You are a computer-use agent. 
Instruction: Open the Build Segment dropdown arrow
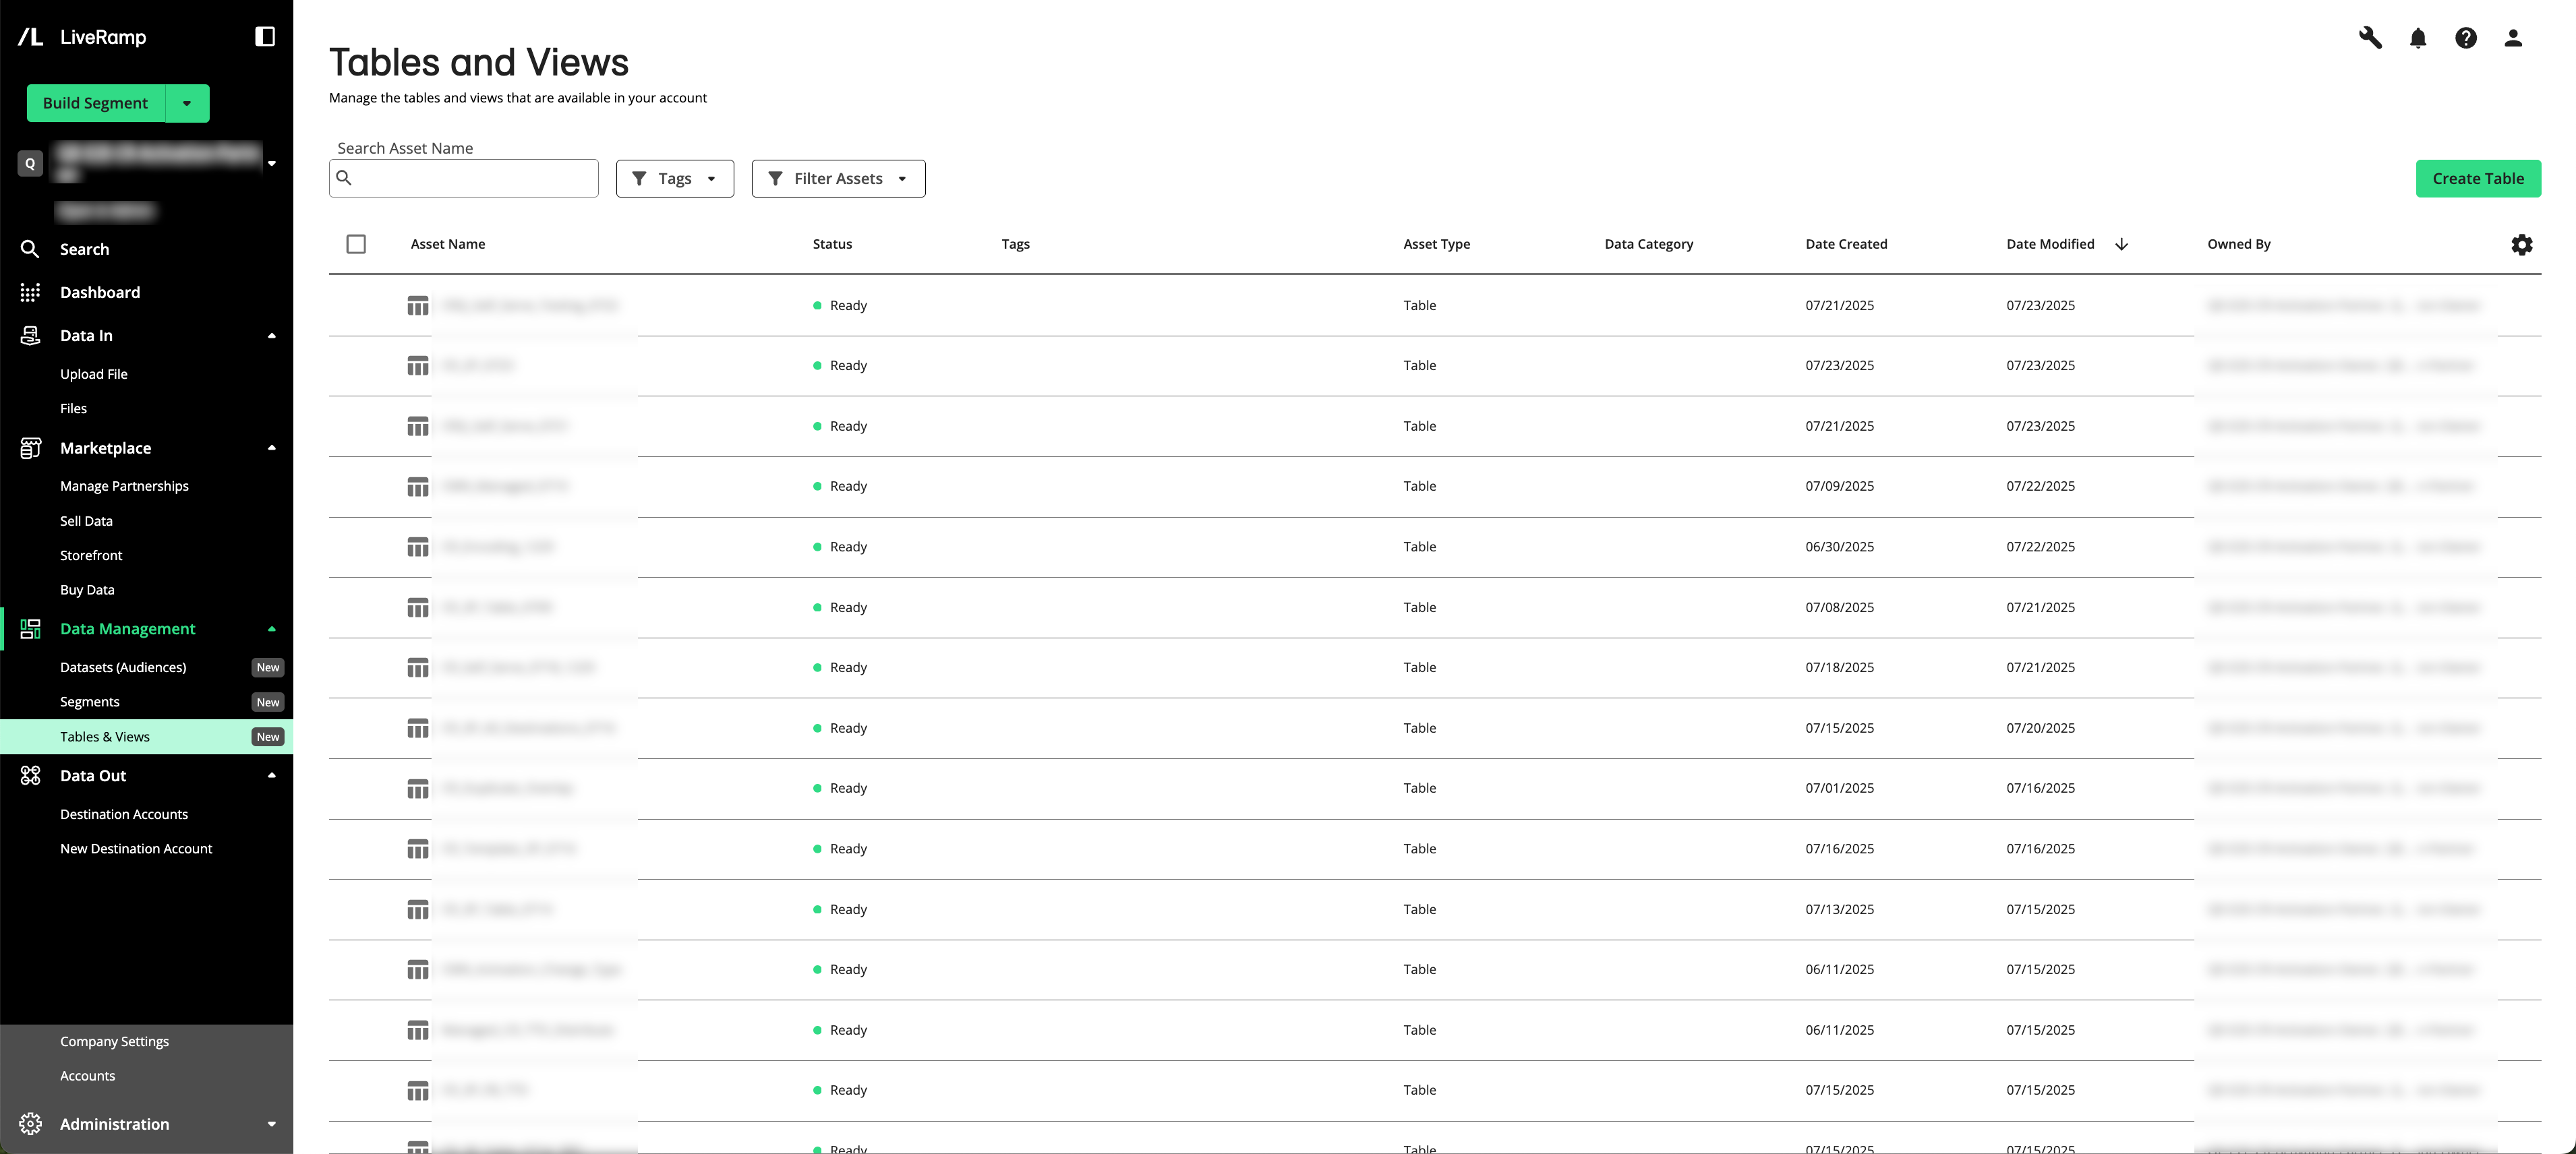[187, 103]
